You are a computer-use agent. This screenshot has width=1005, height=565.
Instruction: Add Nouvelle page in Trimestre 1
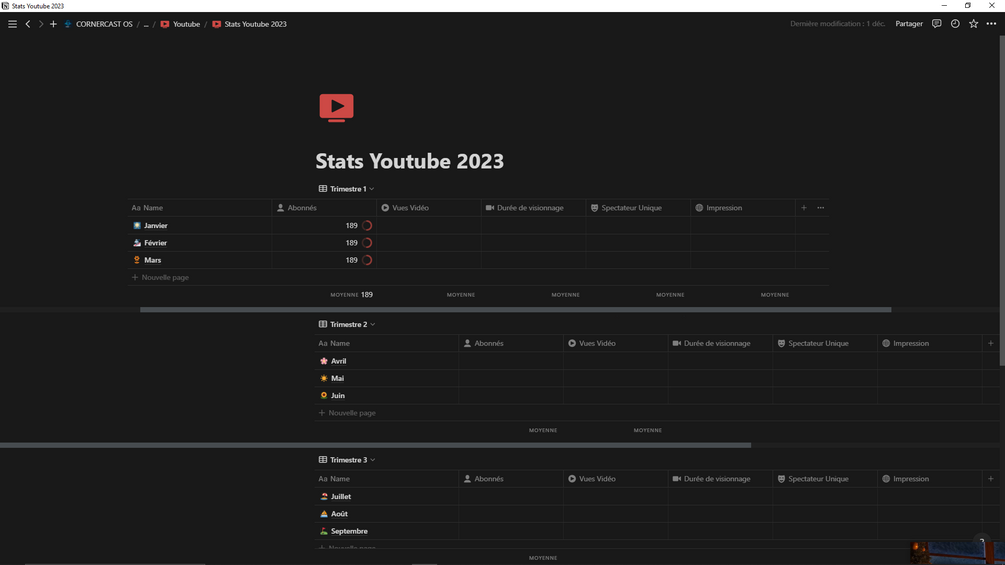[x=160, y=277]
